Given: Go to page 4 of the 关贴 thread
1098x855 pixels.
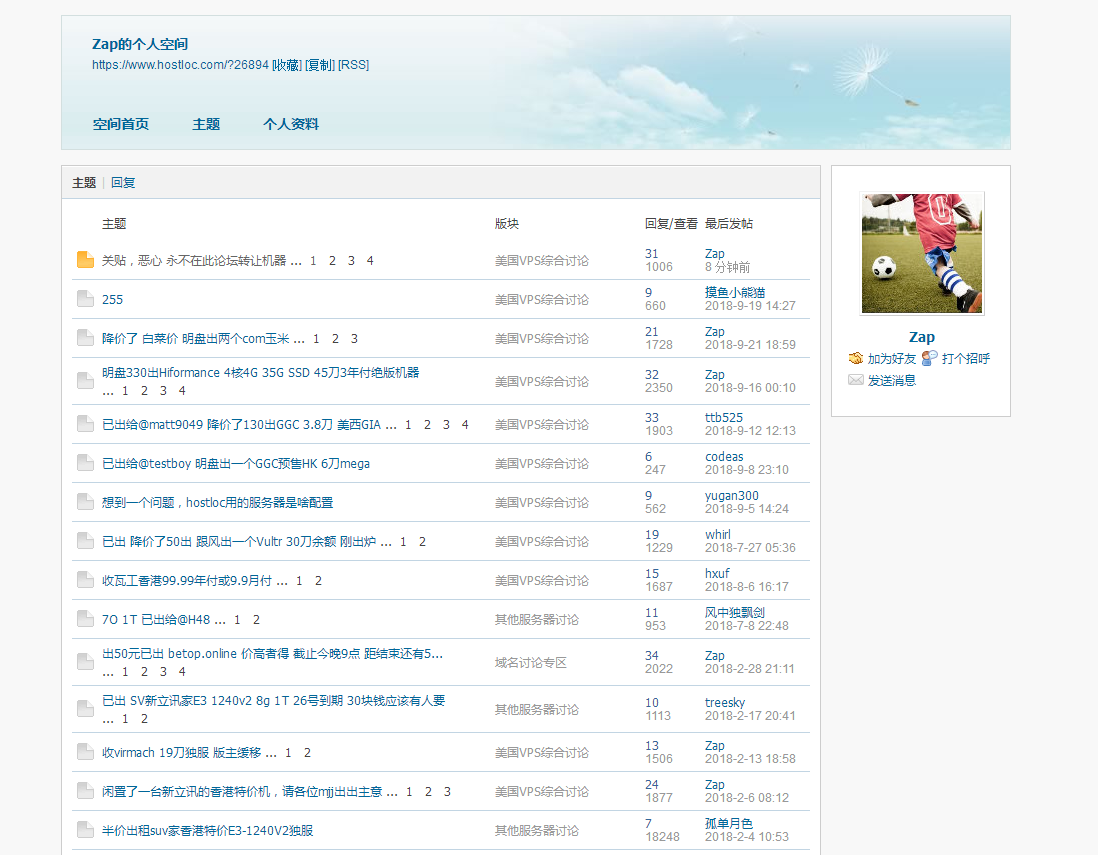Looking at the screenshot, I should 370,260.
